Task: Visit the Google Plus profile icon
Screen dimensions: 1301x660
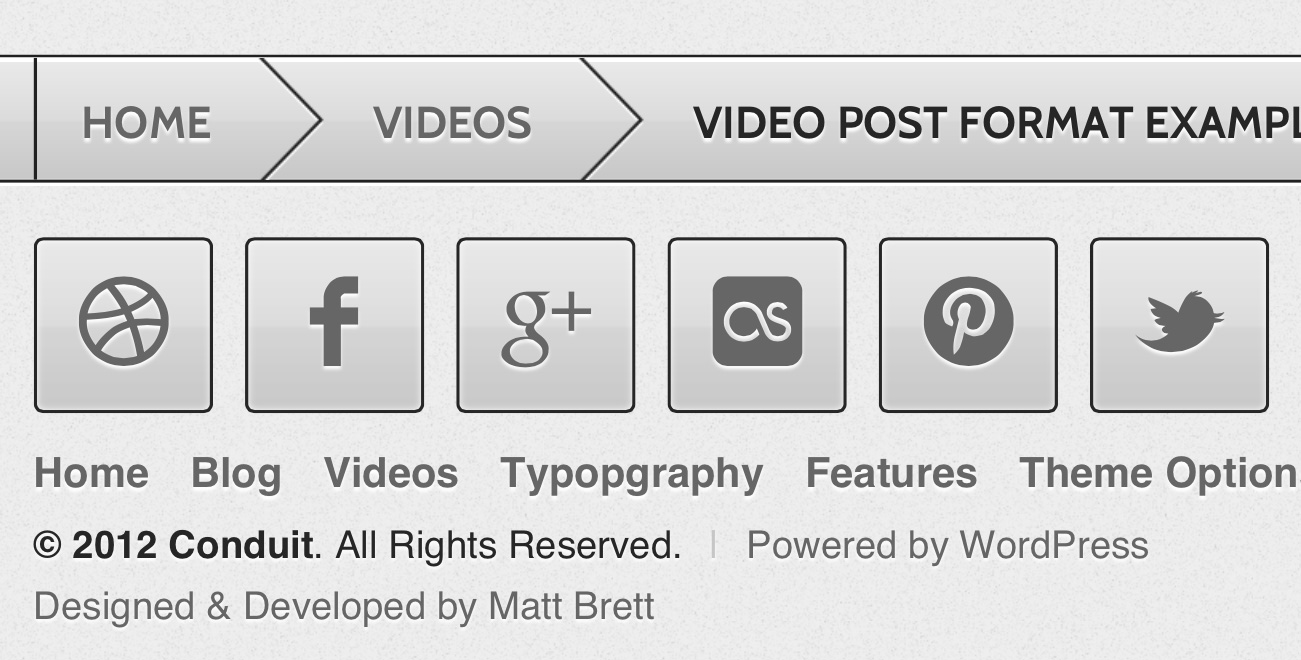Action: (x=546, y=325)
